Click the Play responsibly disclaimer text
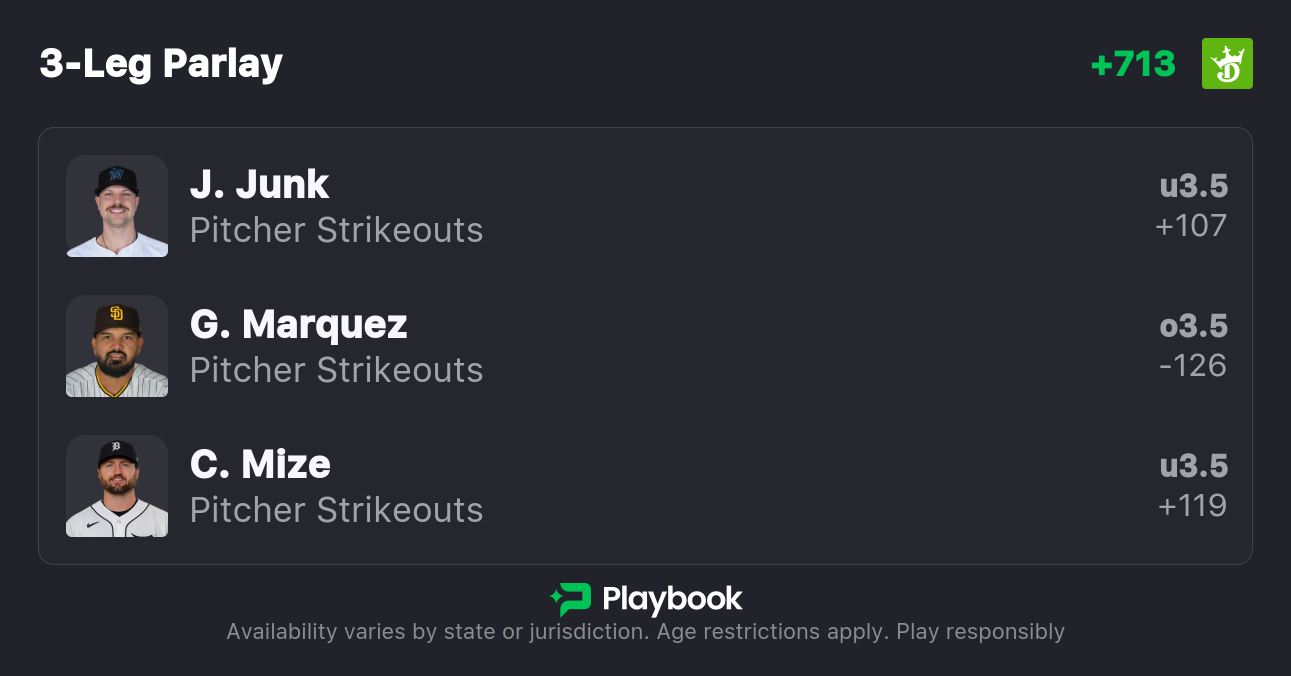The image size is (1291, 676). 980,632
